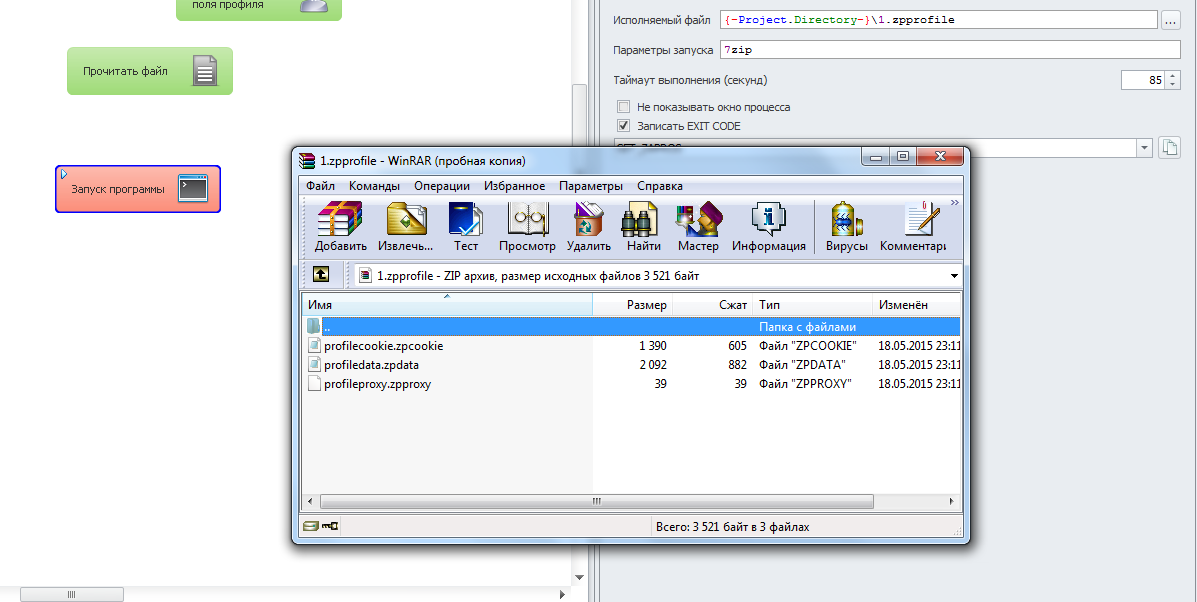Click the toolbar overflow chevron in WinRAR
Screen dimensions: 1197x602
pyautogui.click(x=954, y=203)
